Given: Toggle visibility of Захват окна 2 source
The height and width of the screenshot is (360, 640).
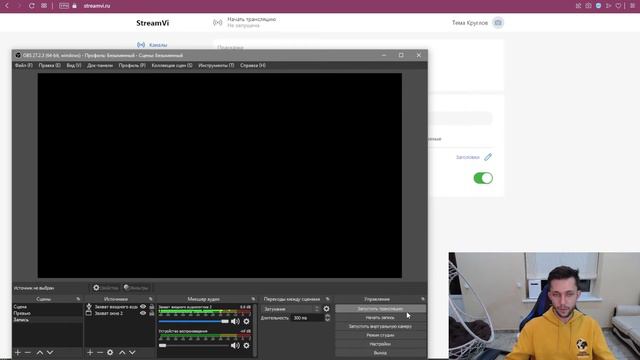Looking at the screenshot, I should (143, 313).
